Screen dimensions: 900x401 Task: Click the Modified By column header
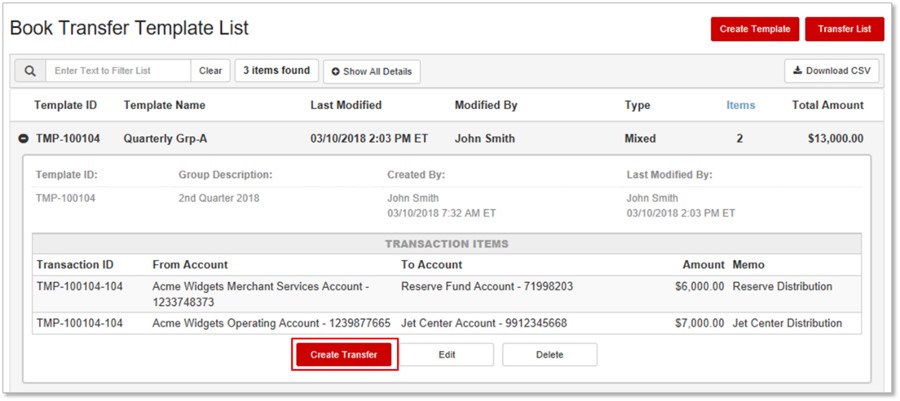[x=486, y=106]
